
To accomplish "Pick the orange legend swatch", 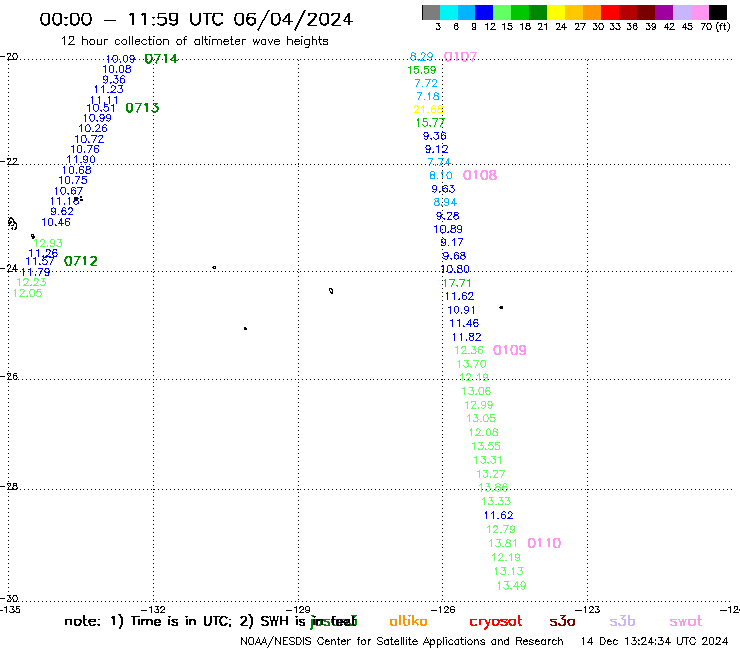I will click(x=591, y=12).
